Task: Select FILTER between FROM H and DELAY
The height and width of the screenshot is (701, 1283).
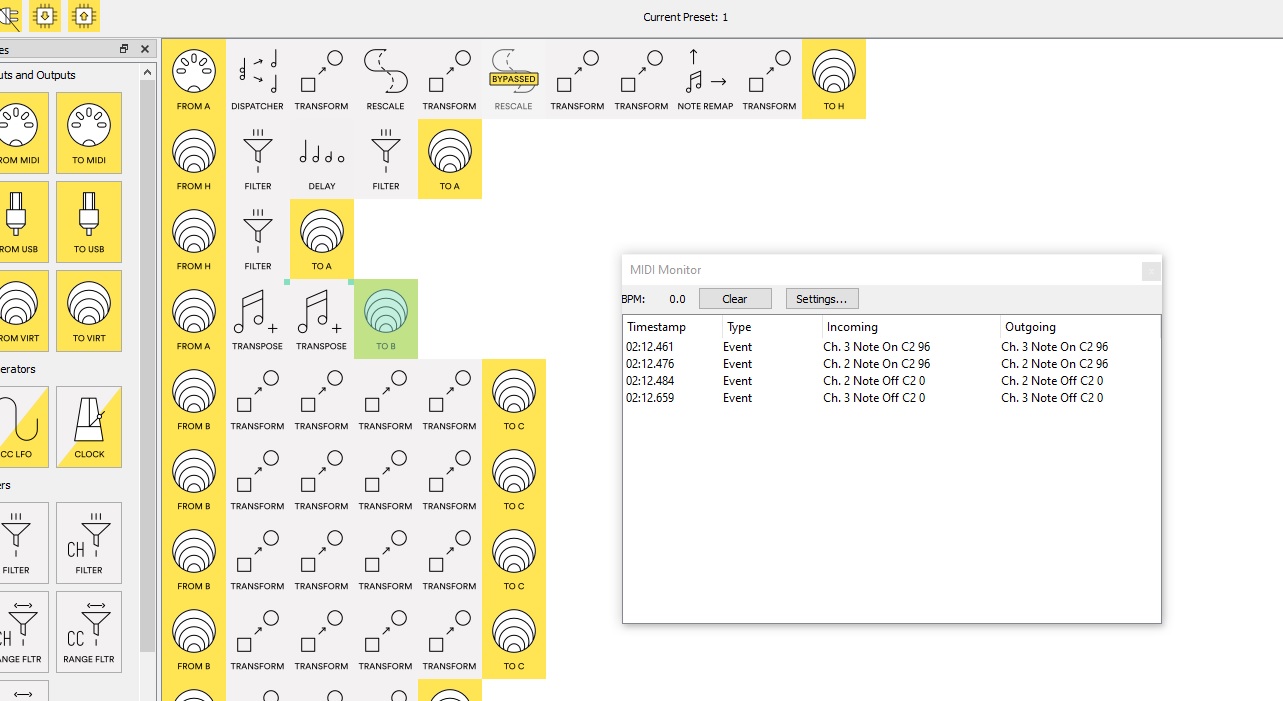Action: pos(258,159)
